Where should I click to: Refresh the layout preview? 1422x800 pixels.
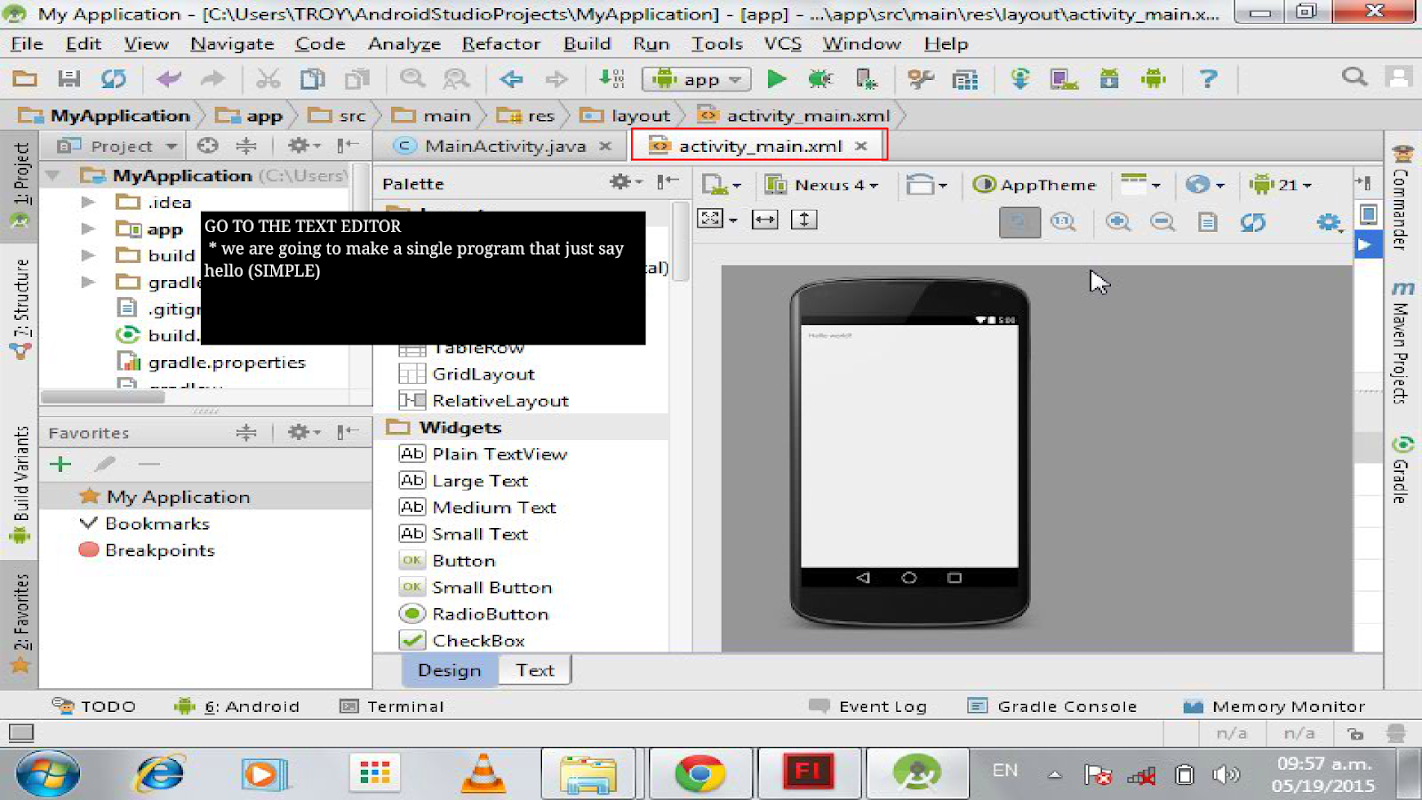click(x=1252, y=222)
